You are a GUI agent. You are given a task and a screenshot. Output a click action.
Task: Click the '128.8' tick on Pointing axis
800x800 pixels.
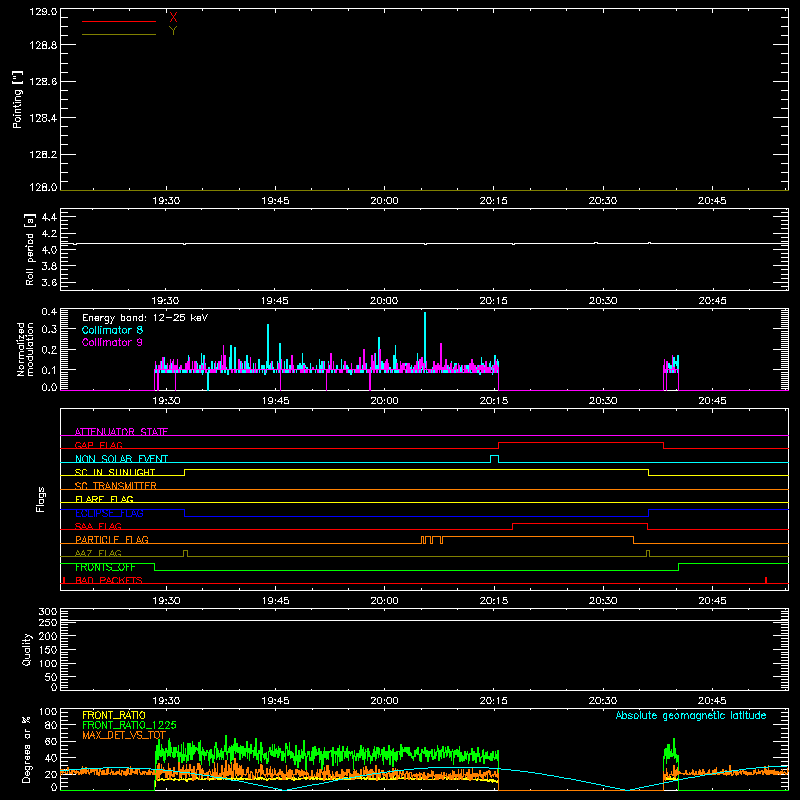coord(43,45)
